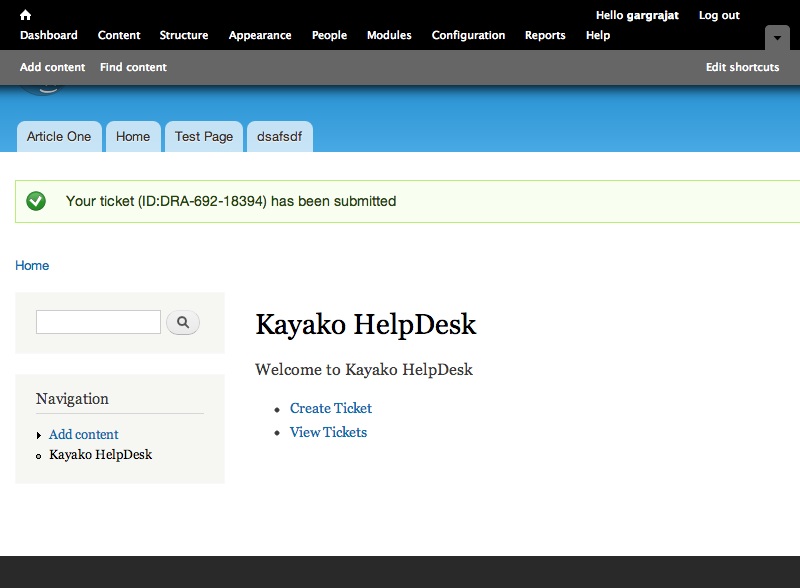Click the green checkmark status icon
Viewport: 800px width, 588px height.
click(x=36, y=201)
